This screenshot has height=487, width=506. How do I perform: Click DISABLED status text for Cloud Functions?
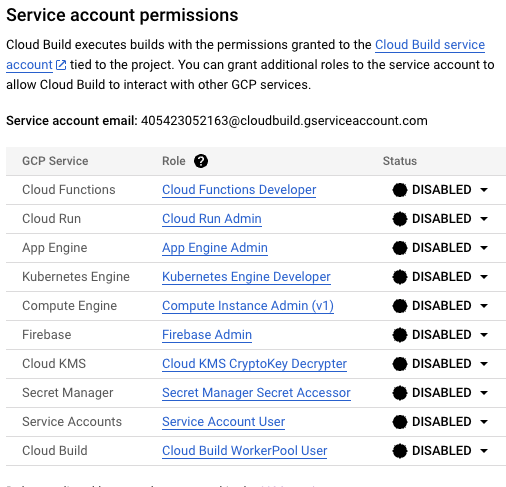pos(442,190)
